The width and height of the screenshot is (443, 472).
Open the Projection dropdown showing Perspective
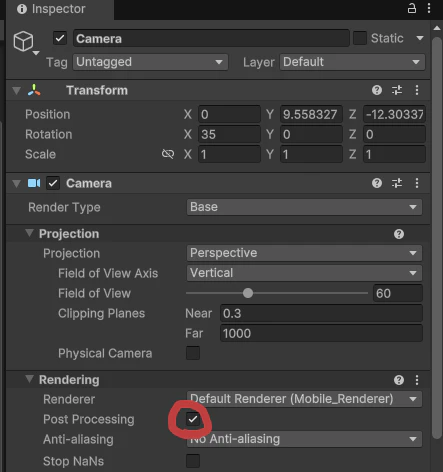tap(304, 253)
